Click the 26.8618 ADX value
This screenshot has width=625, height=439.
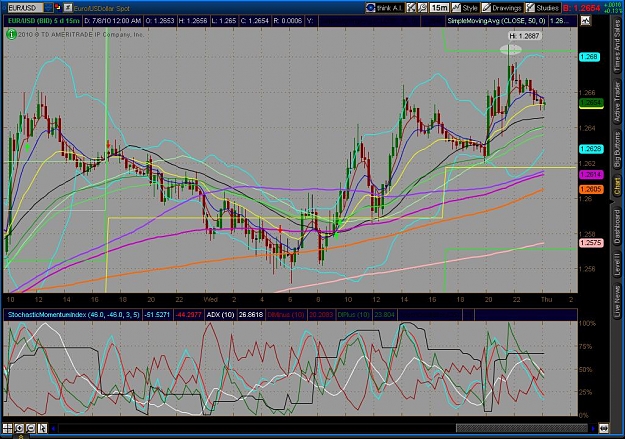(251, 315)
